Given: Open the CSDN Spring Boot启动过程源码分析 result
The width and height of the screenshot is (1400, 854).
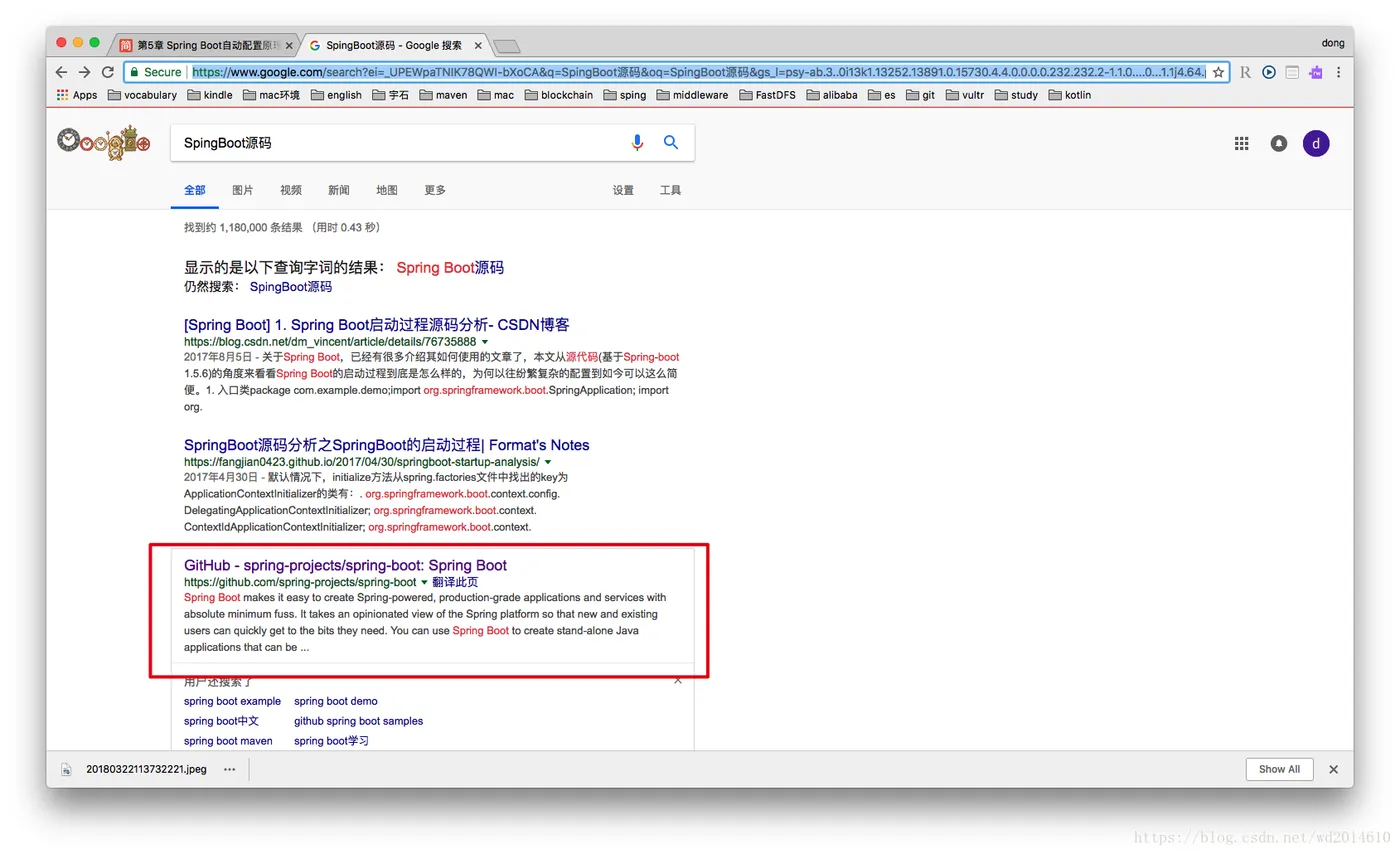Looking at the screenshot, I should pos(377,325).
